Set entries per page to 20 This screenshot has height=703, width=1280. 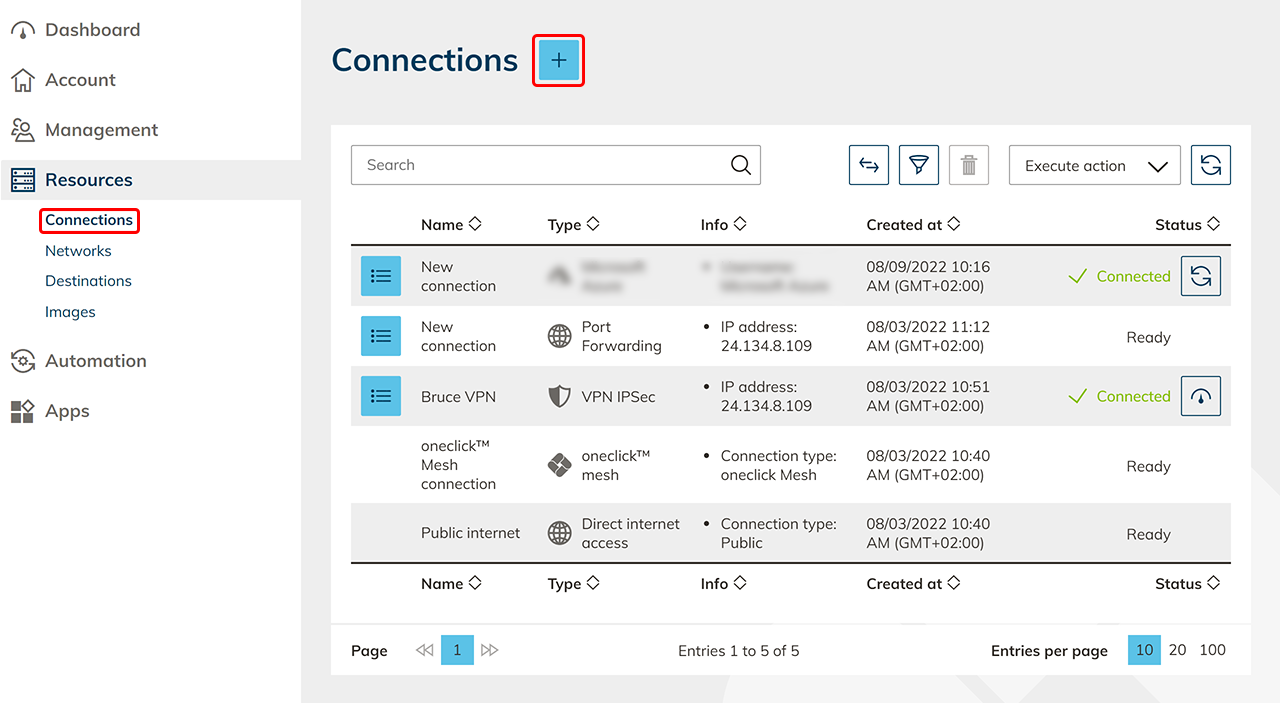coord(1177,650)
